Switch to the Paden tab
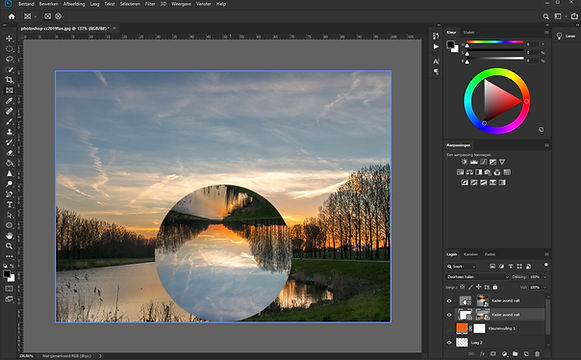 (x=490, y=254)
